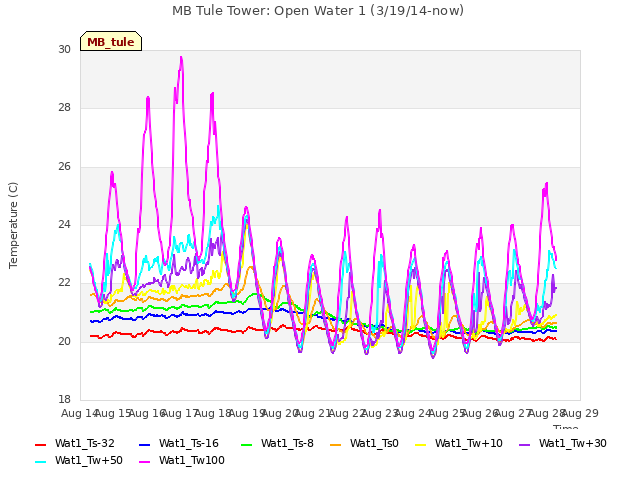
Task: Toggle the Wat1_Tw+30 legend entry
Action: (x=562, y=443)
